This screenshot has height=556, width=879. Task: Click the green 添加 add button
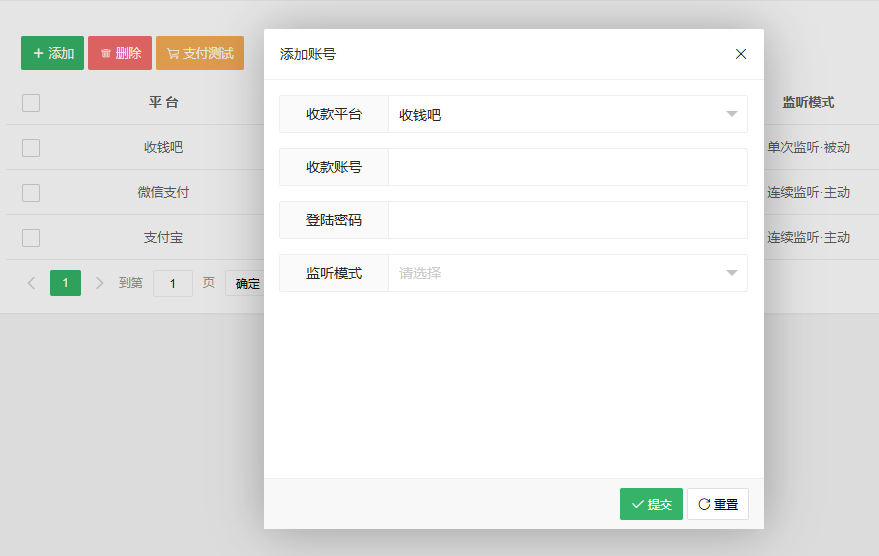coord(52,53)
